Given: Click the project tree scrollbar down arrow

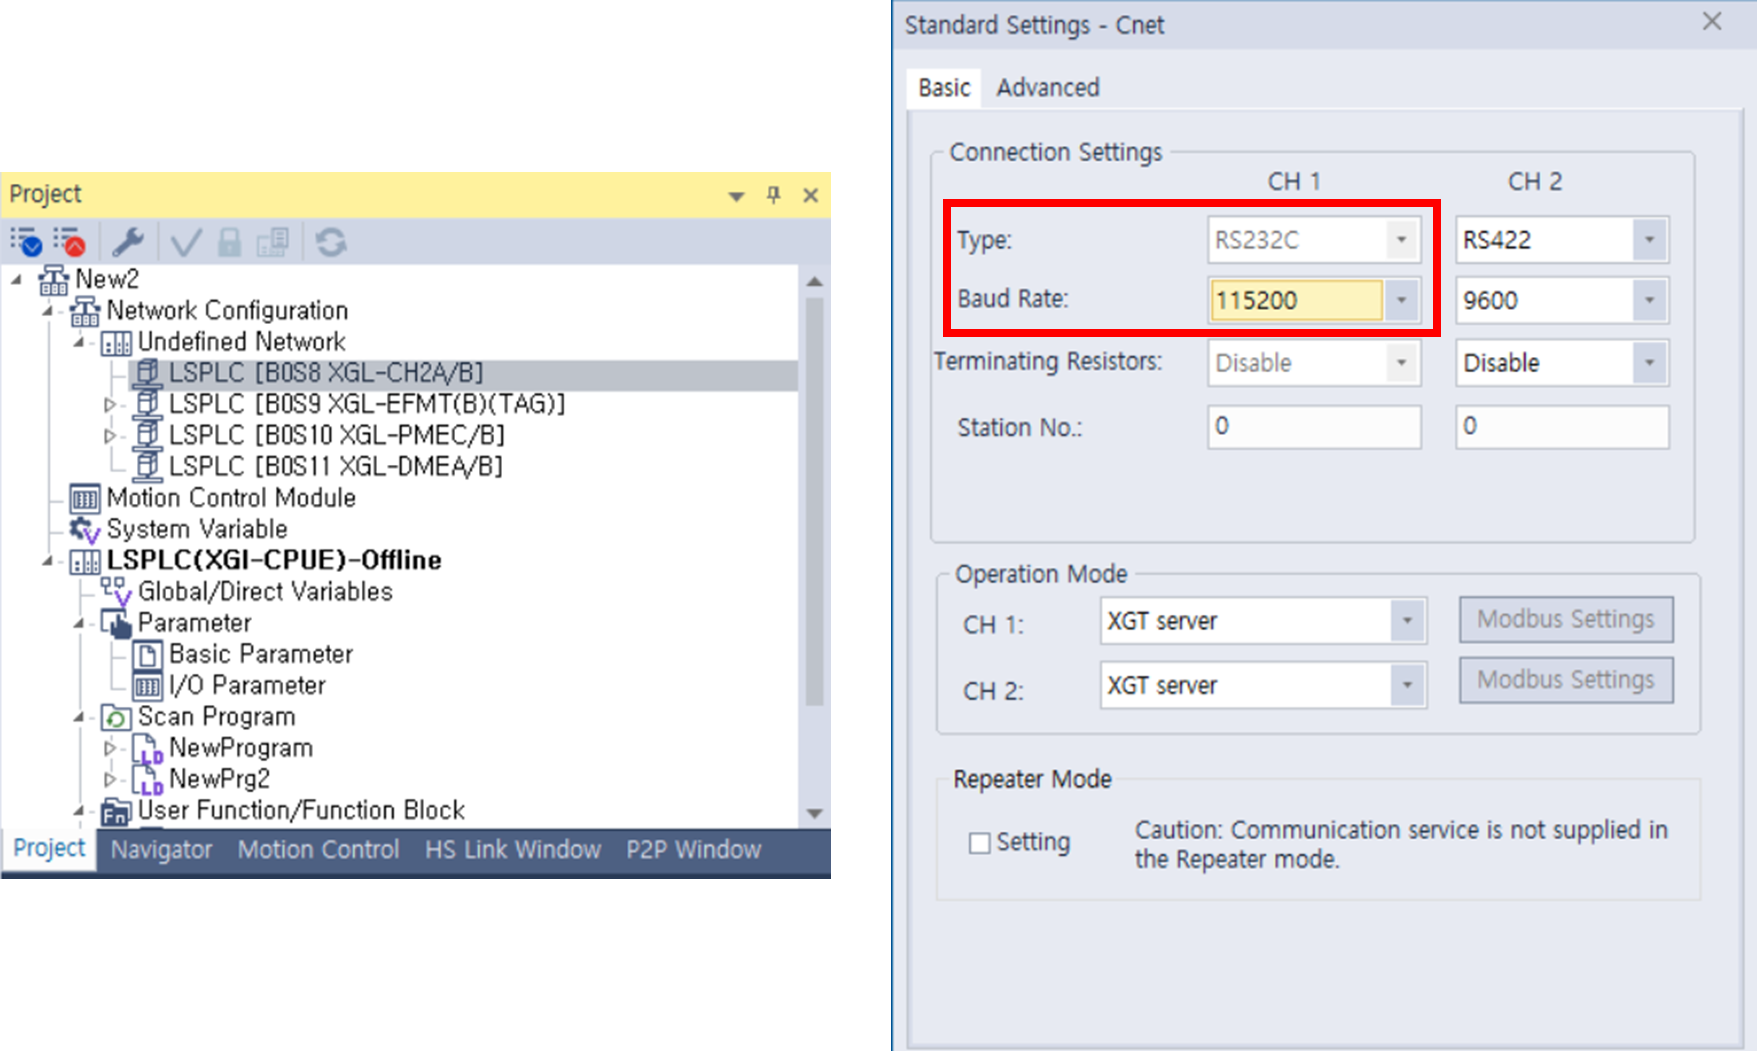Looking at the screenshot, I should click(815, 813).
